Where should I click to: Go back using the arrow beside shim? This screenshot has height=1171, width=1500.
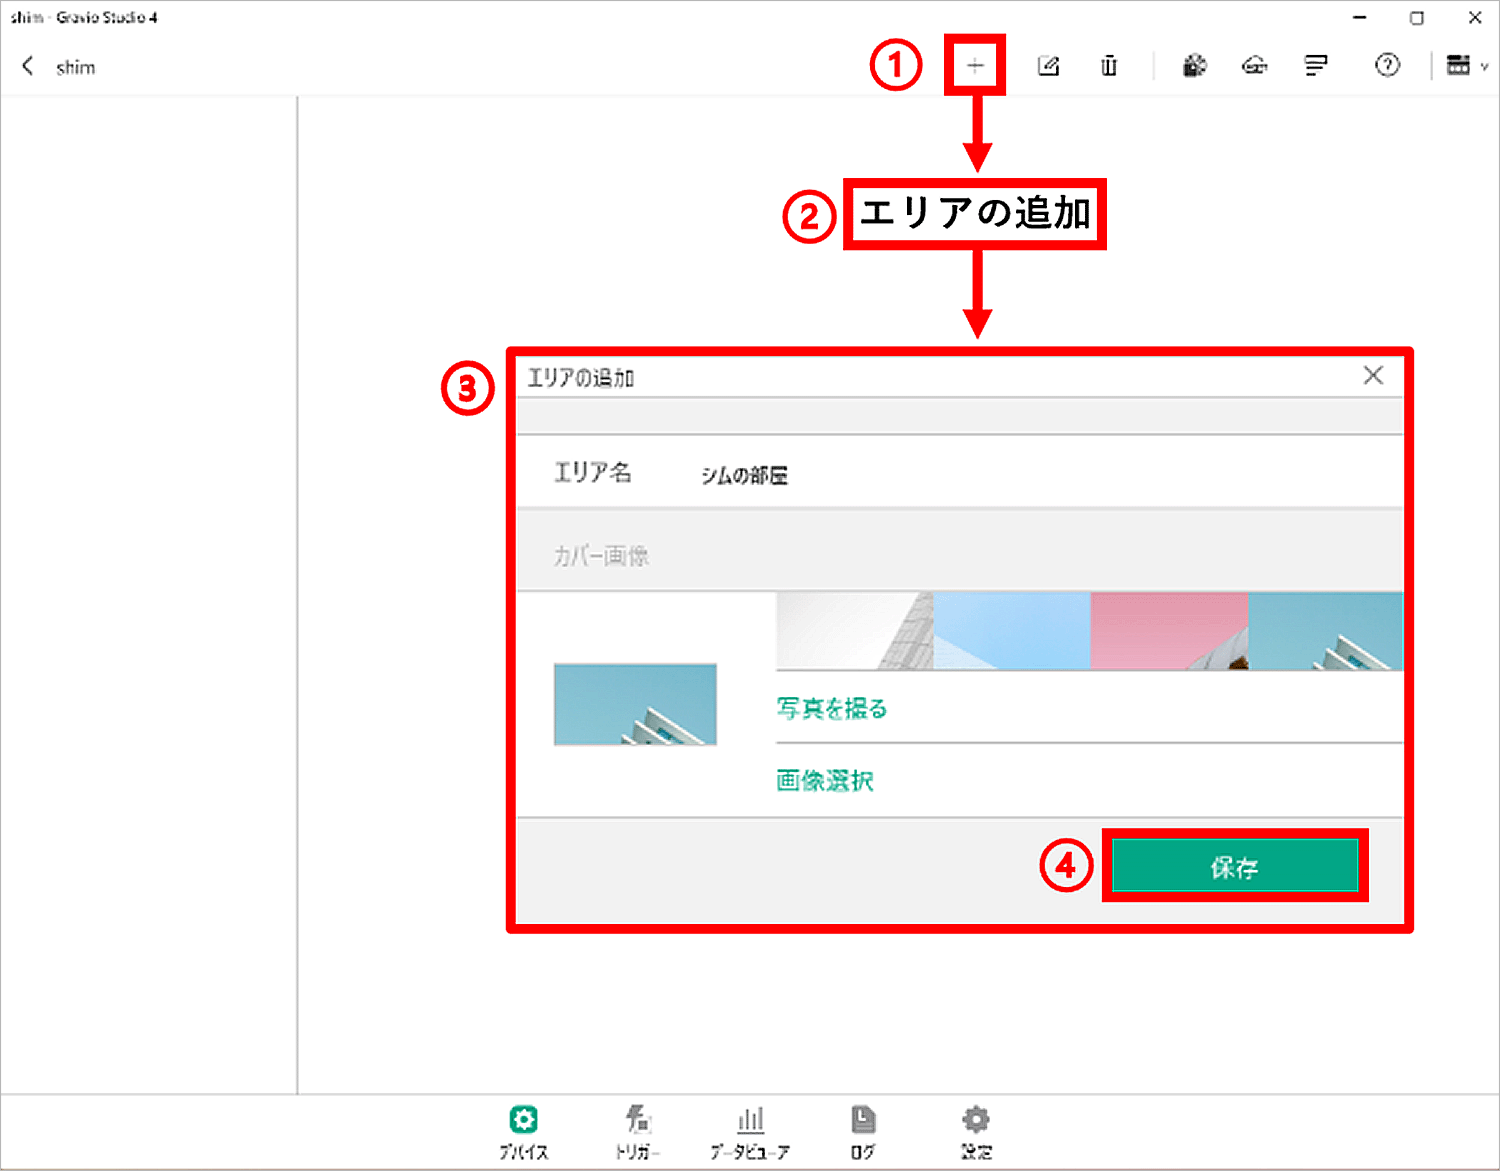(x=27, y=66)
